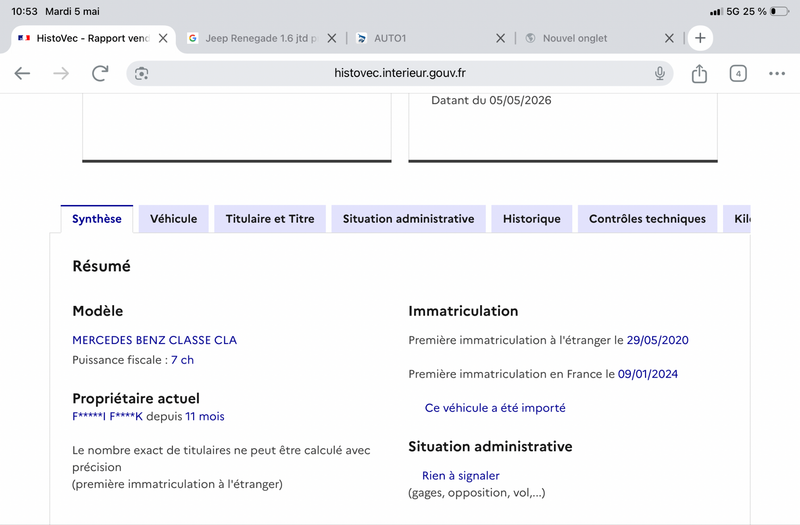Open the lens search icon in address bar
Image resolution: width=800 pixels, height=525 pixels.
click(141, 73)
